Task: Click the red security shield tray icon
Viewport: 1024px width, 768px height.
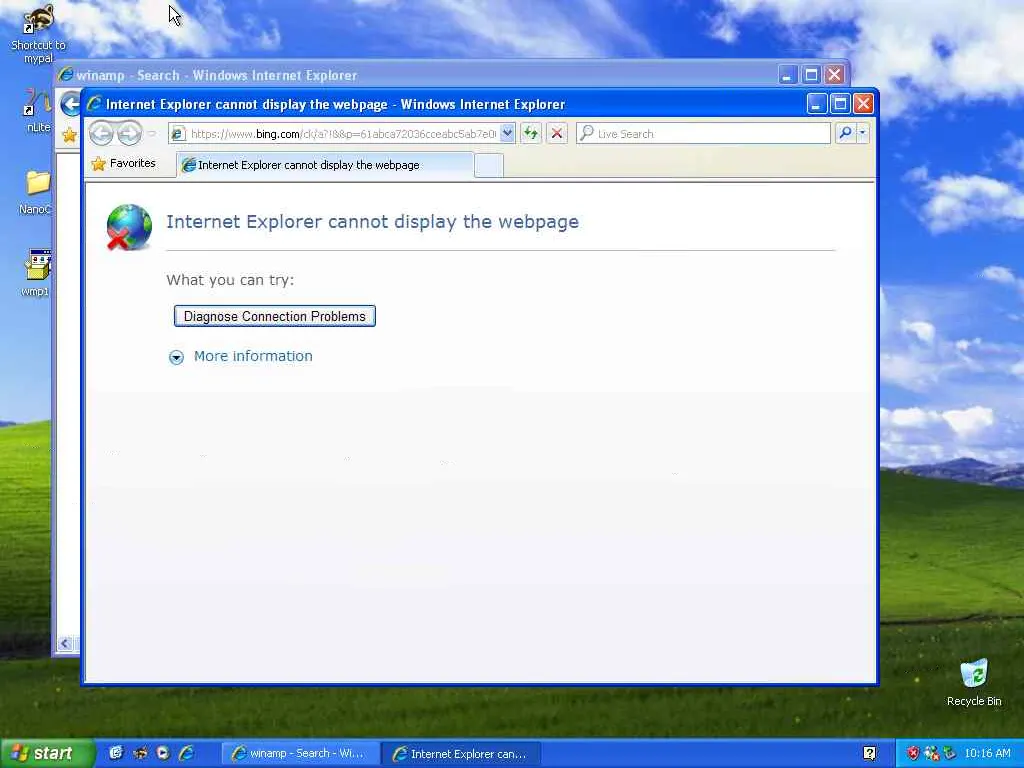Action: [912, 753]
